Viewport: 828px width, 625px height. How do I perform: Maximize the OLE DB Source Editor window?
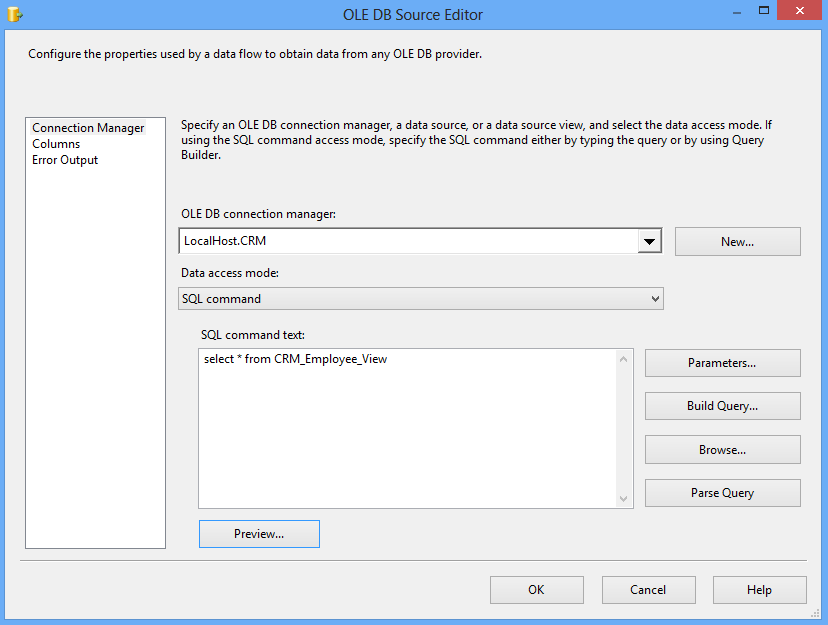pyautogui.click(x=764, y=11)
